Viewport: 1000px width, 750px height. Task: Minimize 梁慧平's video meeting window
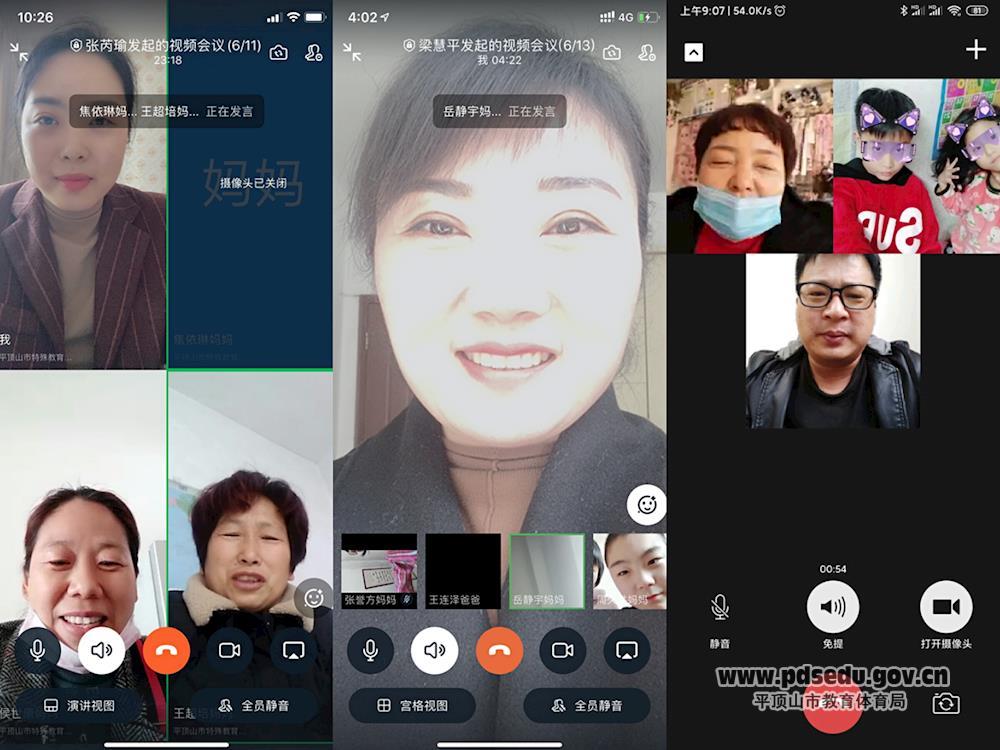[352, 52]
